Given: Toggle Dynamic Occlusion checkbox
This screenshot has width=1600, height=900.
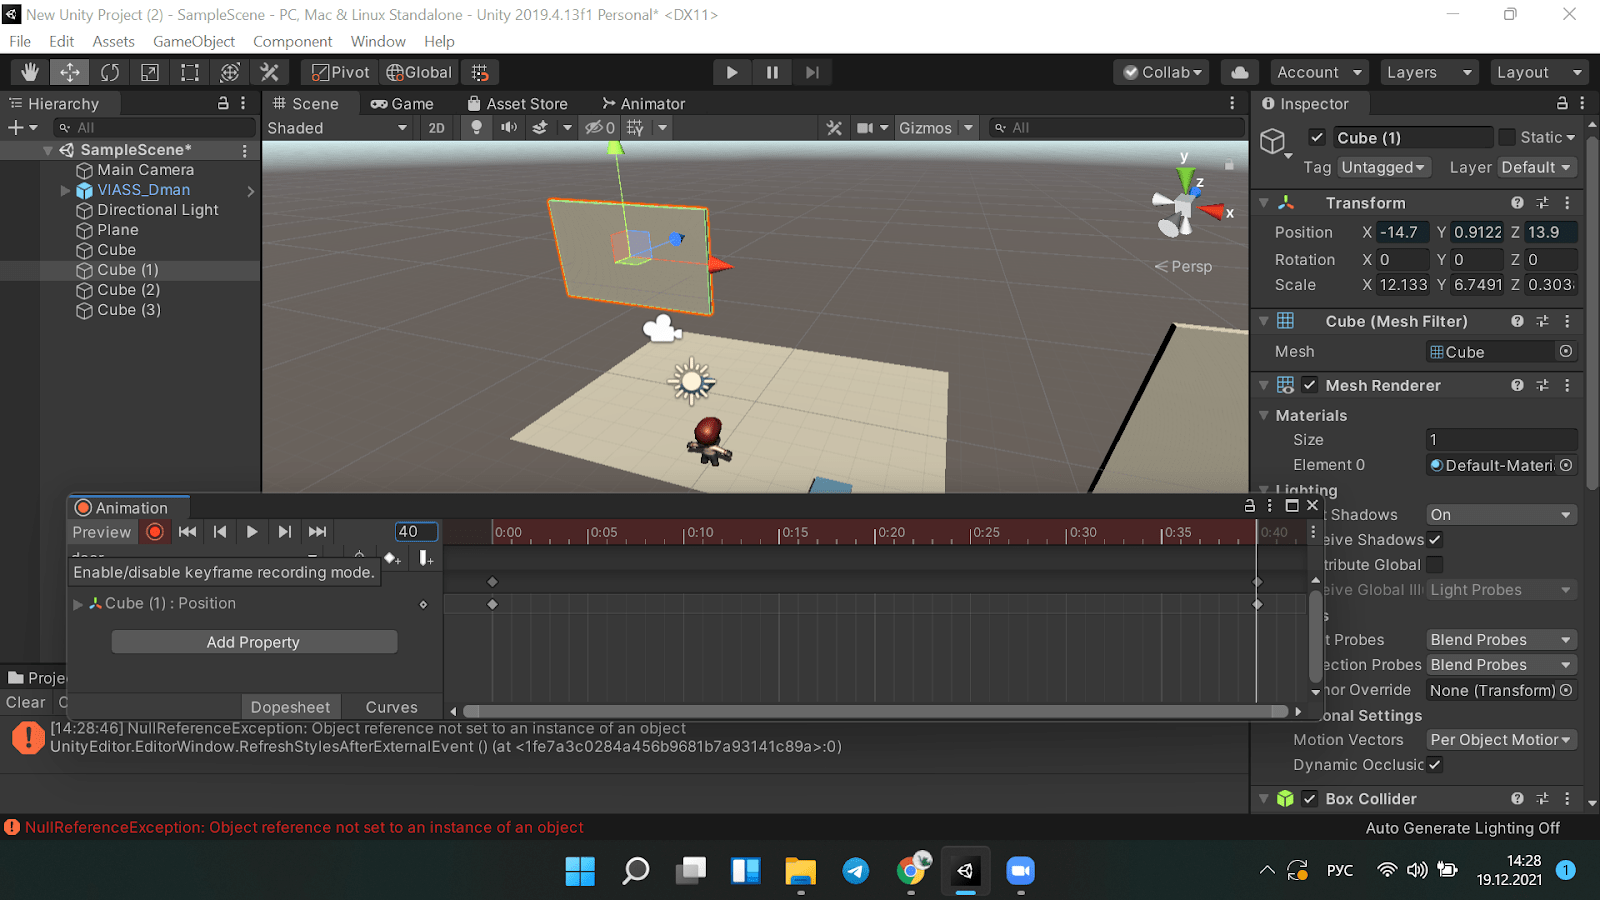Looking at the screenshot, I should point(1435,764).
